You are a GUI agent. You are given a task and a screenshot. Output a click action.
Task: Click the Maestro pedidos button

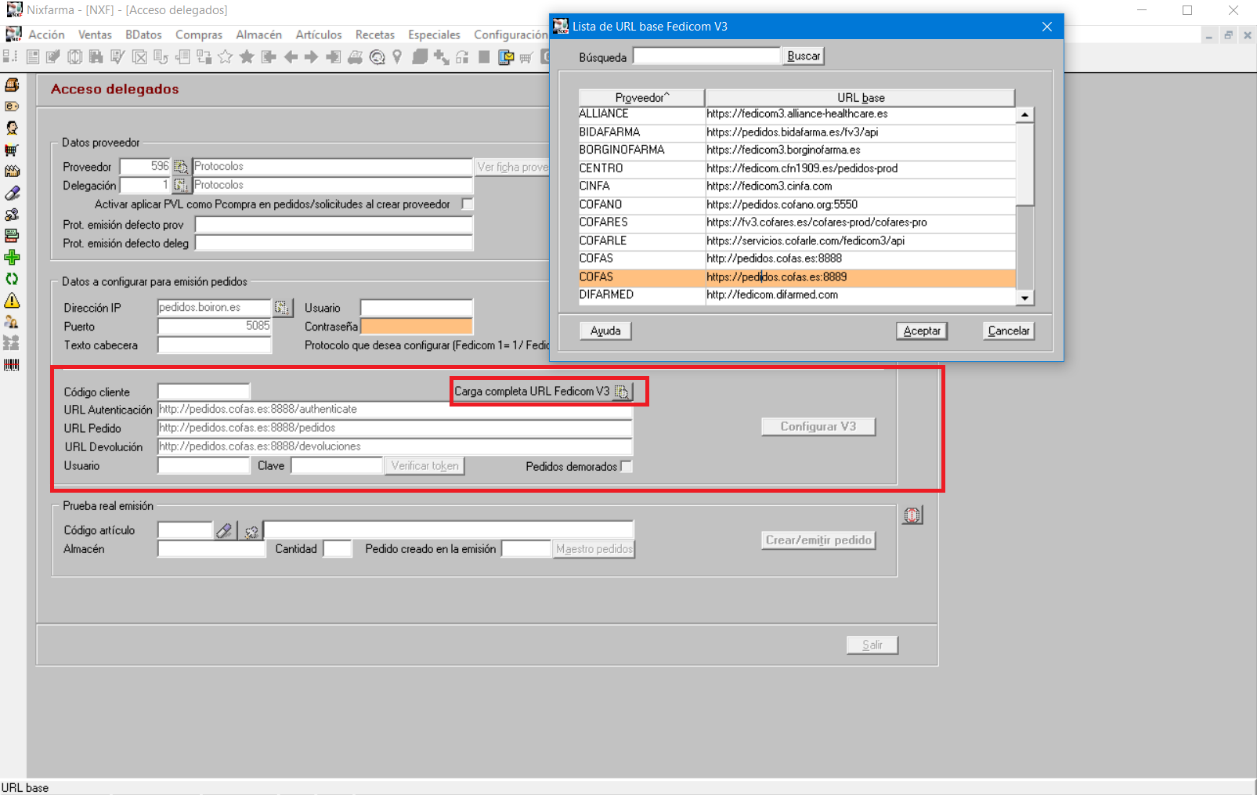[x=594, y=549]
